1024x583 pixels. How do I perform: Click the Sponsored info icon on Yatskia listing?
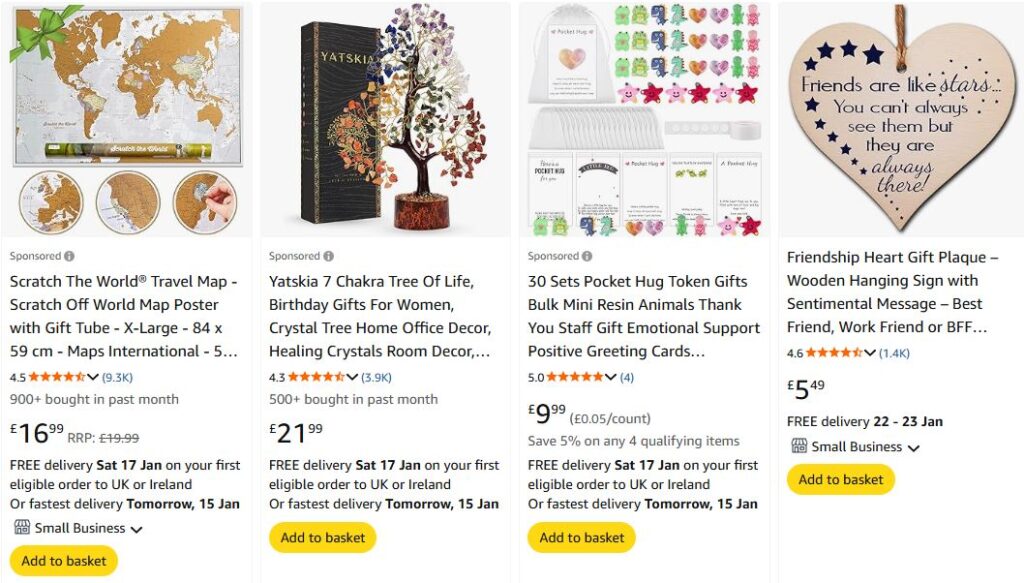[x=328, y=256]
